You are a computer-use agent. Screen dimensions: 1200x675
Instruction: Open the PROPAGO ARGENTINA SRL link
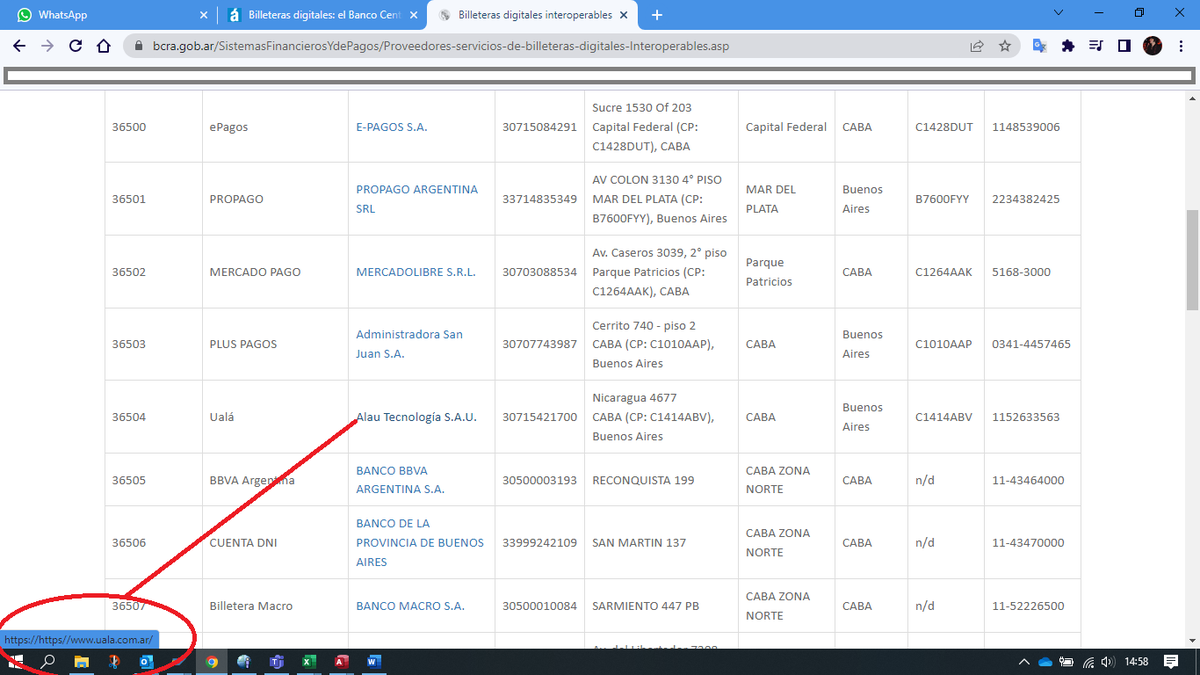[x=417, y=199]
